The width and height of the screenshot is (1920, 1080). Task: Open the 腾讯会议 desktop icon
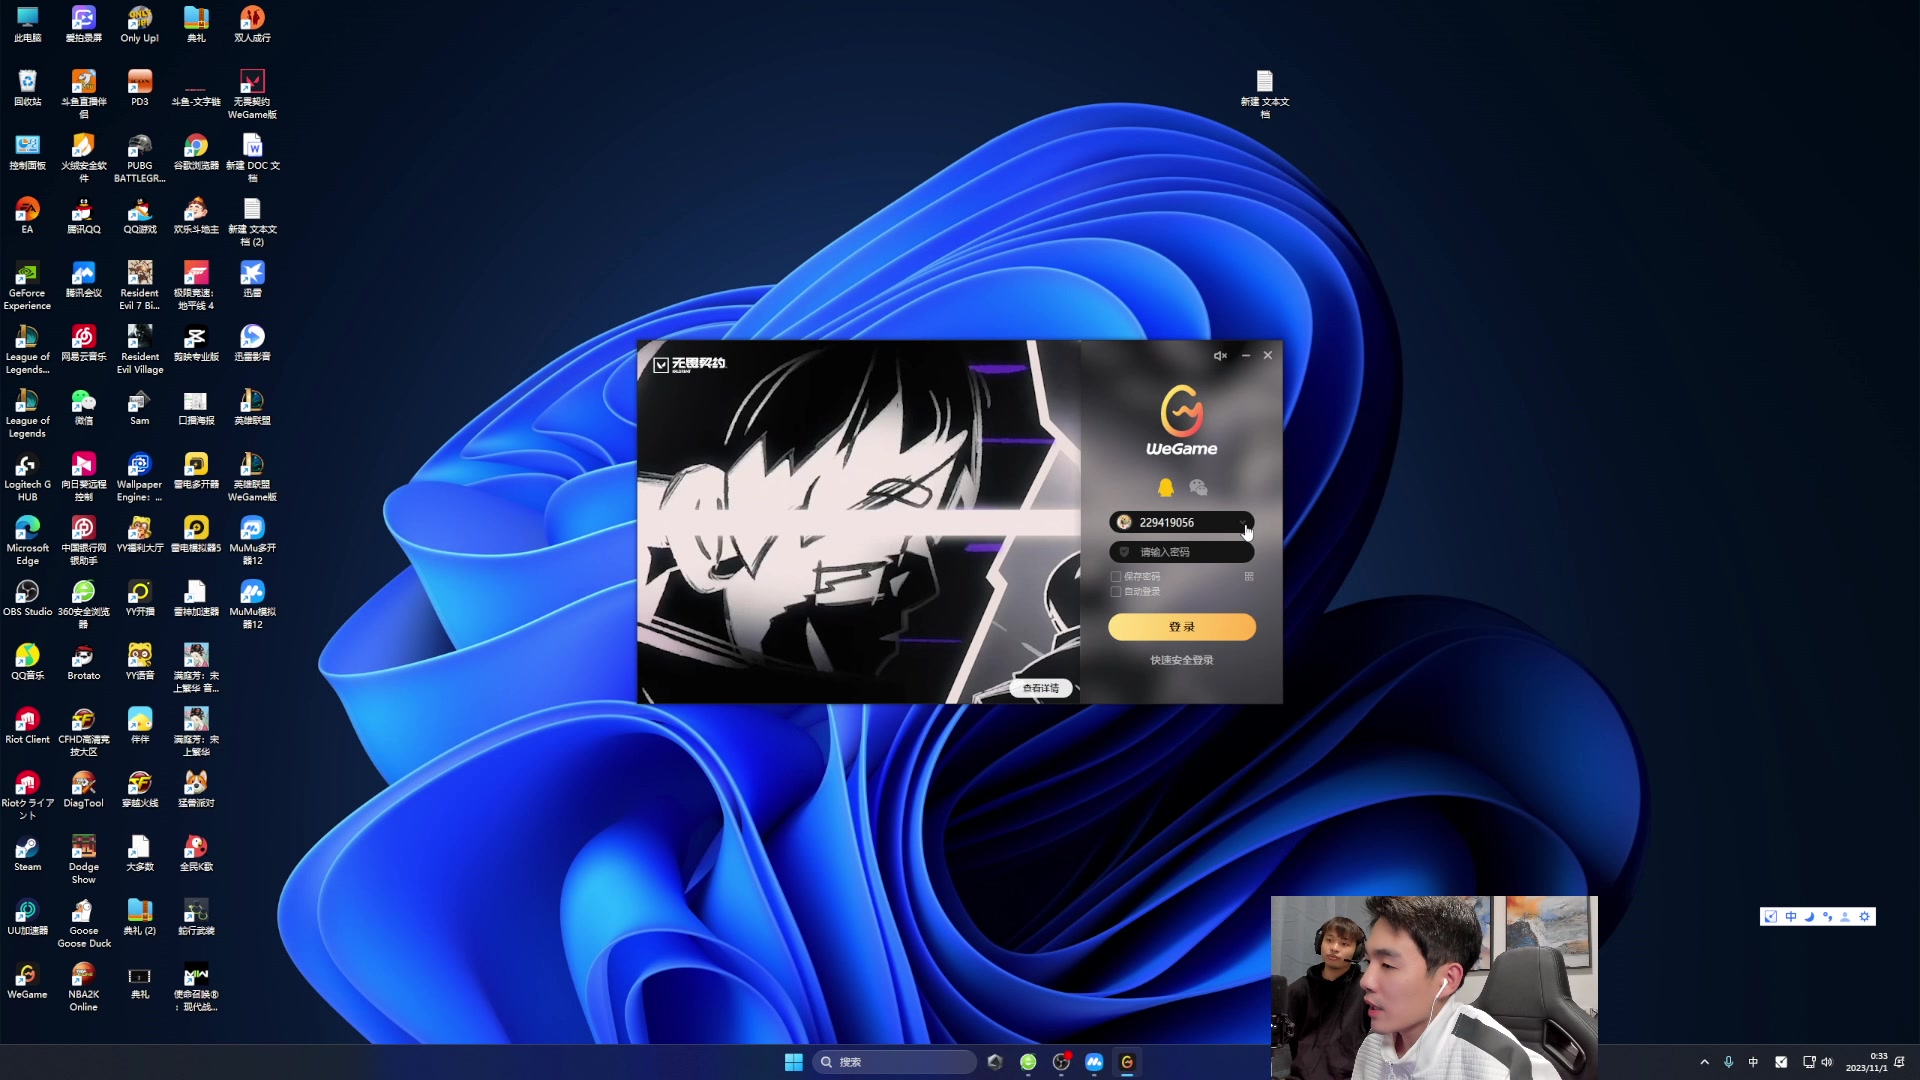[x=83, y=279]
